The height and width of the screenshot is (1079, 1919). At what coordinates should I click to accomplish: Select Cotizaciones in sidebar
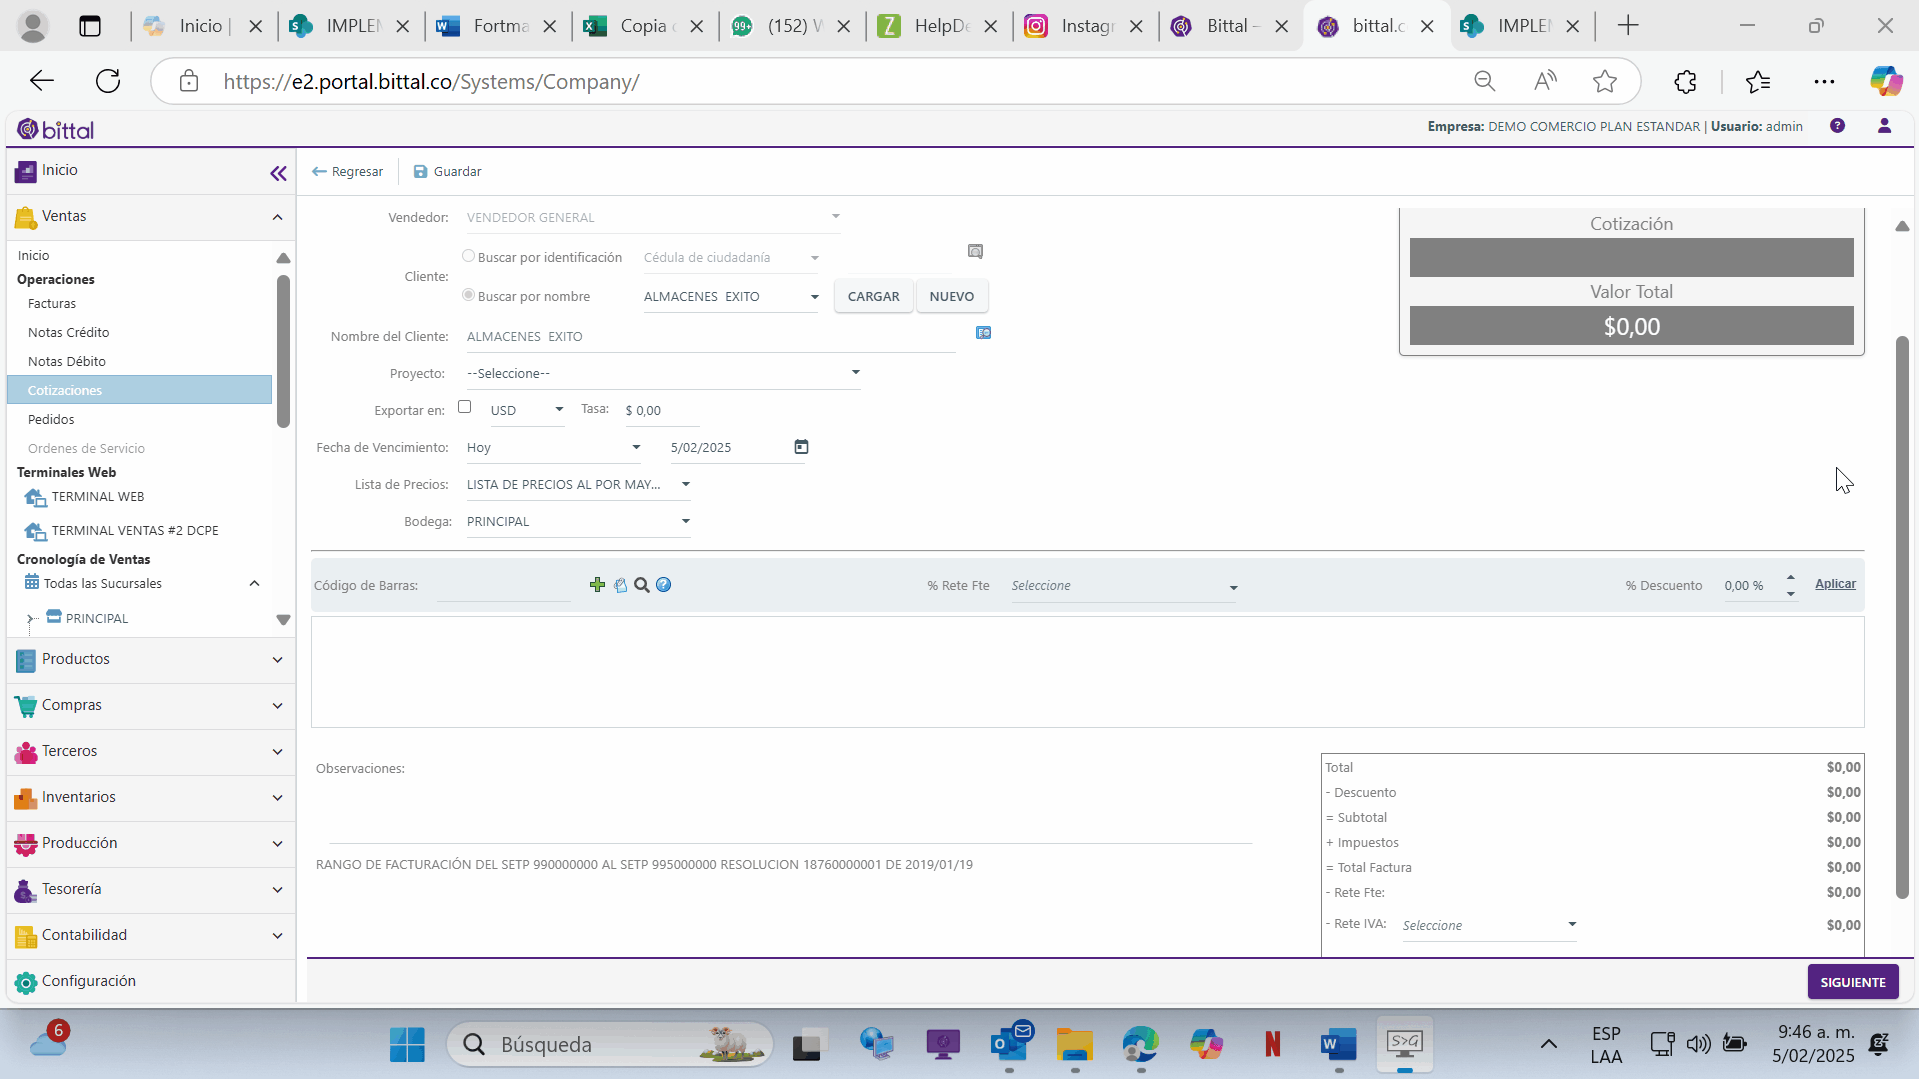139,390
